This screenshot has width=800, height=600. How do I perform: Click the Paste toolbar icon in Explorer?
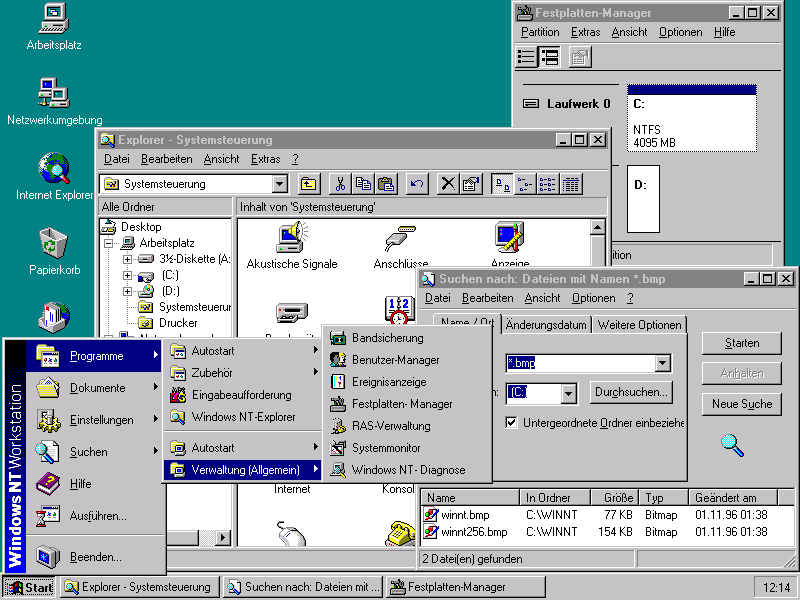(x=387, y=184)
